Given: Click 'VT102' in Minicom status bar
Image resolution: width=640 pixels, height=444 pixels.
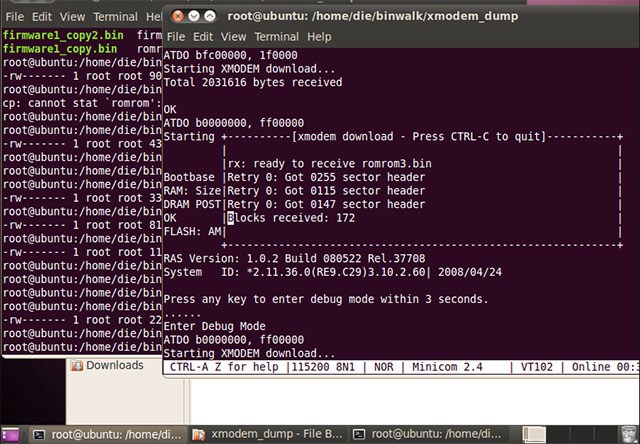Looking at the screenshot, I should pos(537,367).
